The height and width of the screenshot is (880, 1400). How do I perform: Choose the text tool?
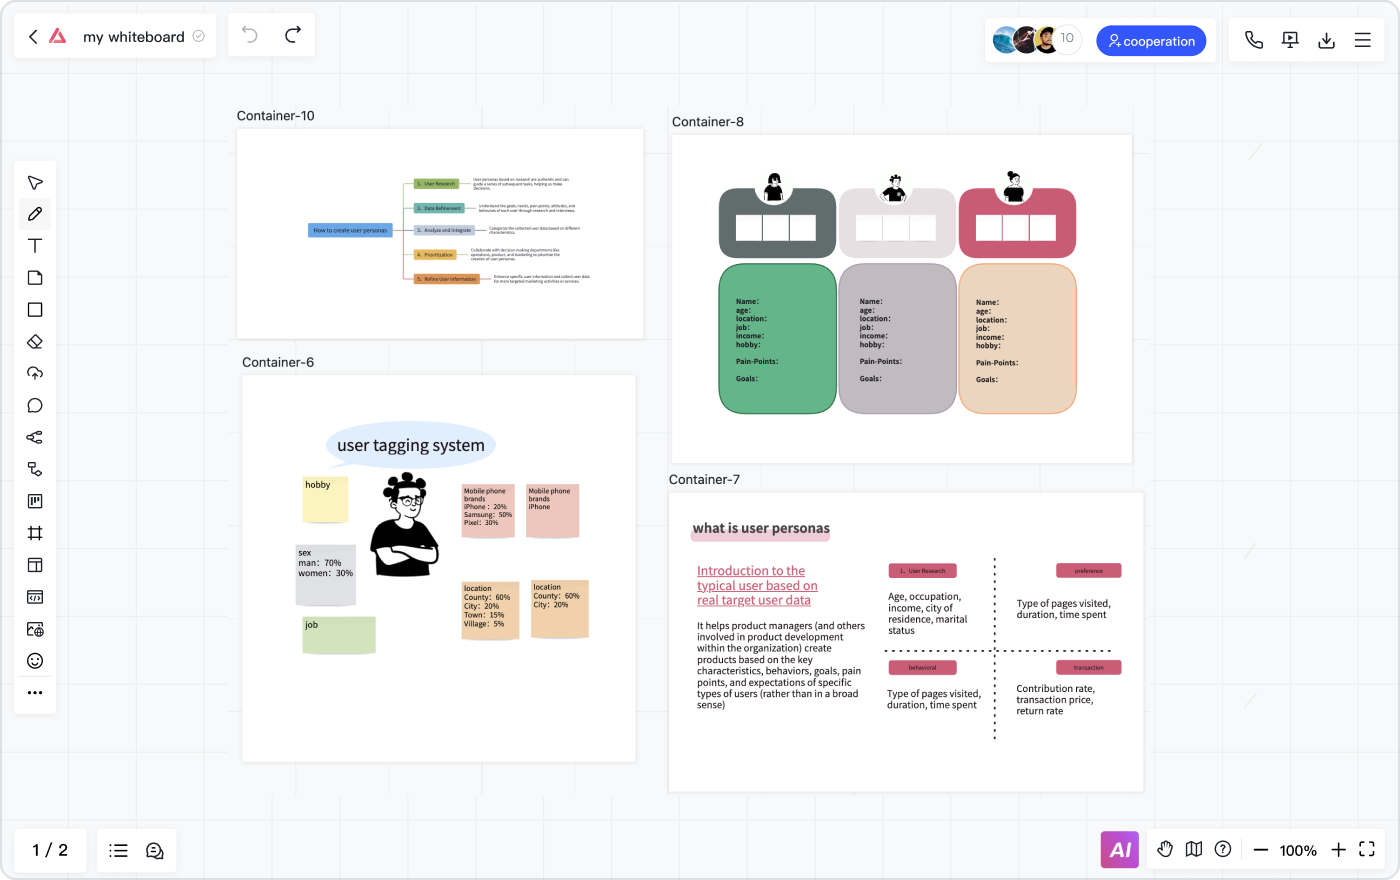[x=35, y=246]
